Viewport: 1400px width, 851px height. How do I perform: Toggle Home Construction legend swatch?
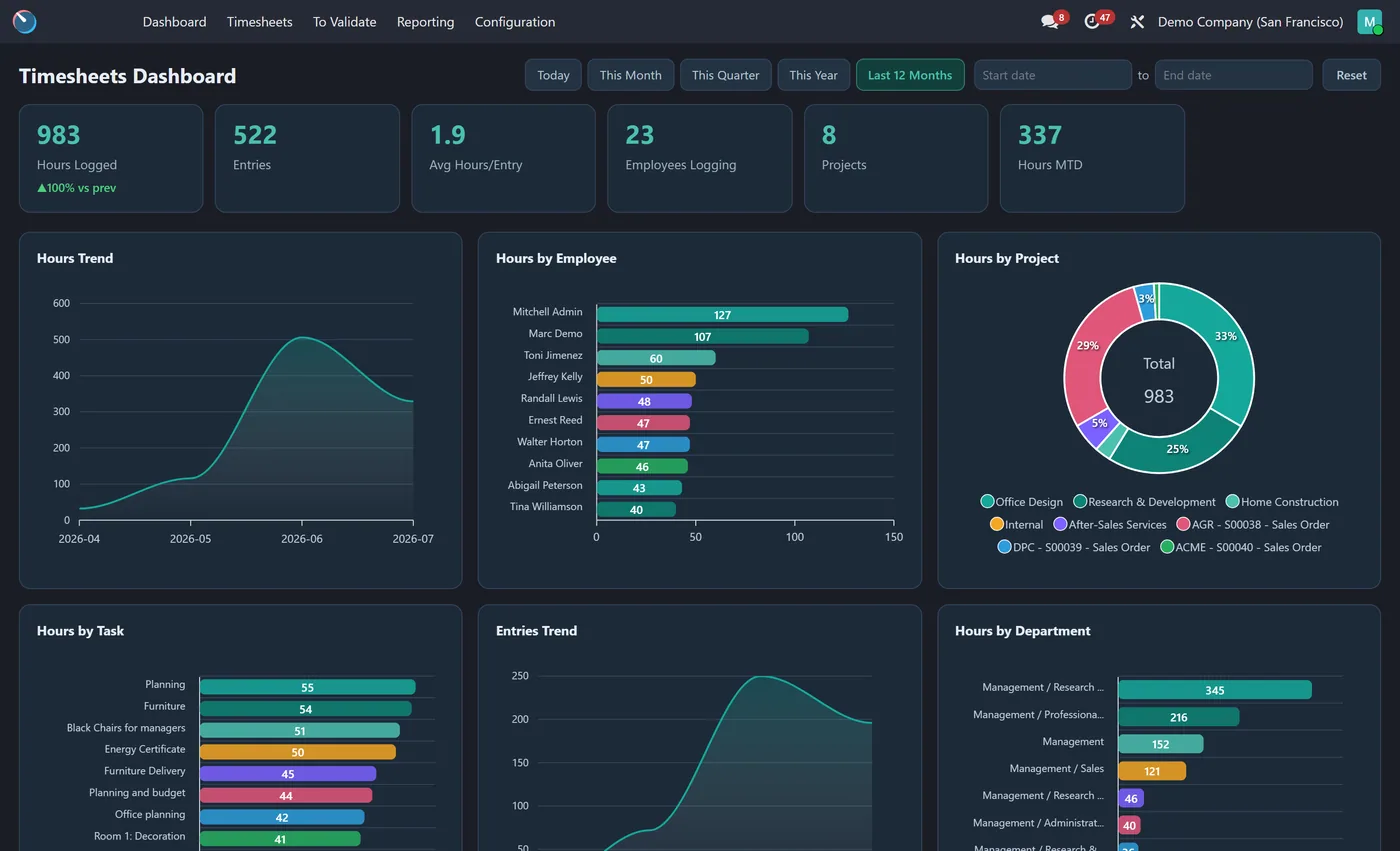1232,502
